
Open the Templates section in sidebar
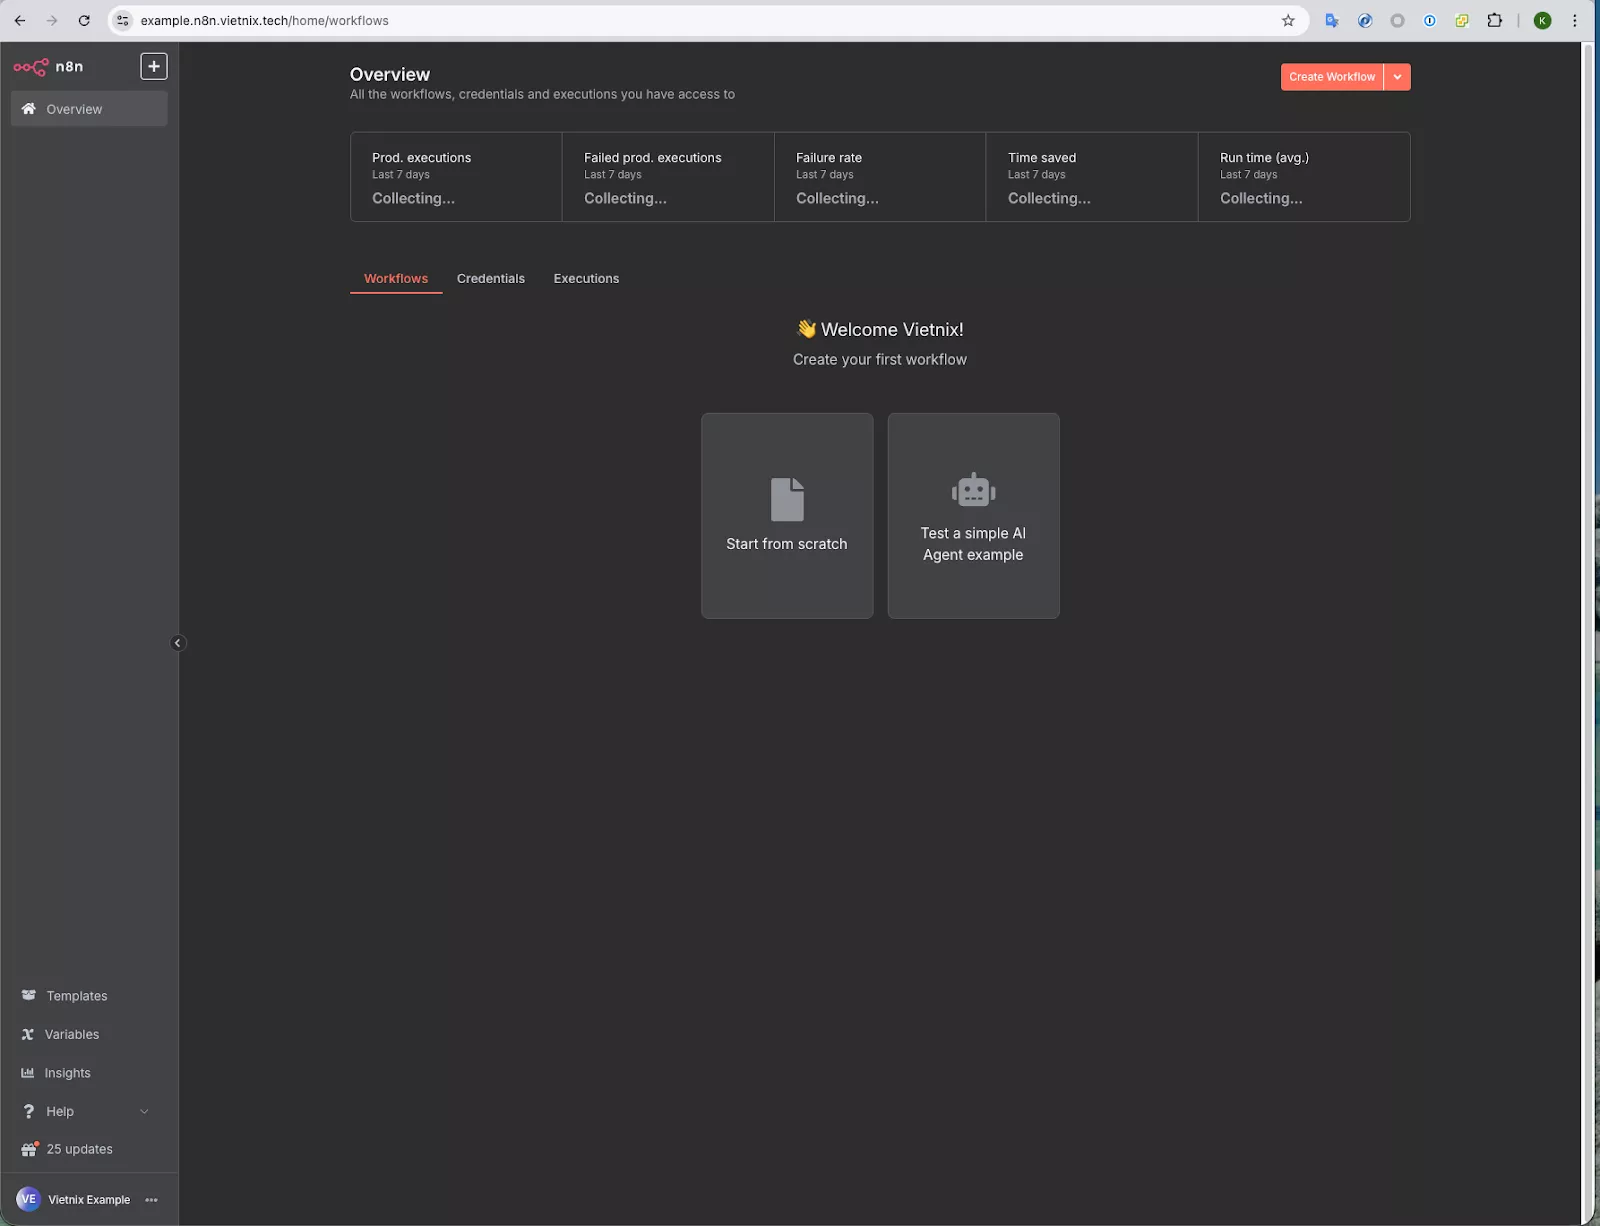click(75, 995)
